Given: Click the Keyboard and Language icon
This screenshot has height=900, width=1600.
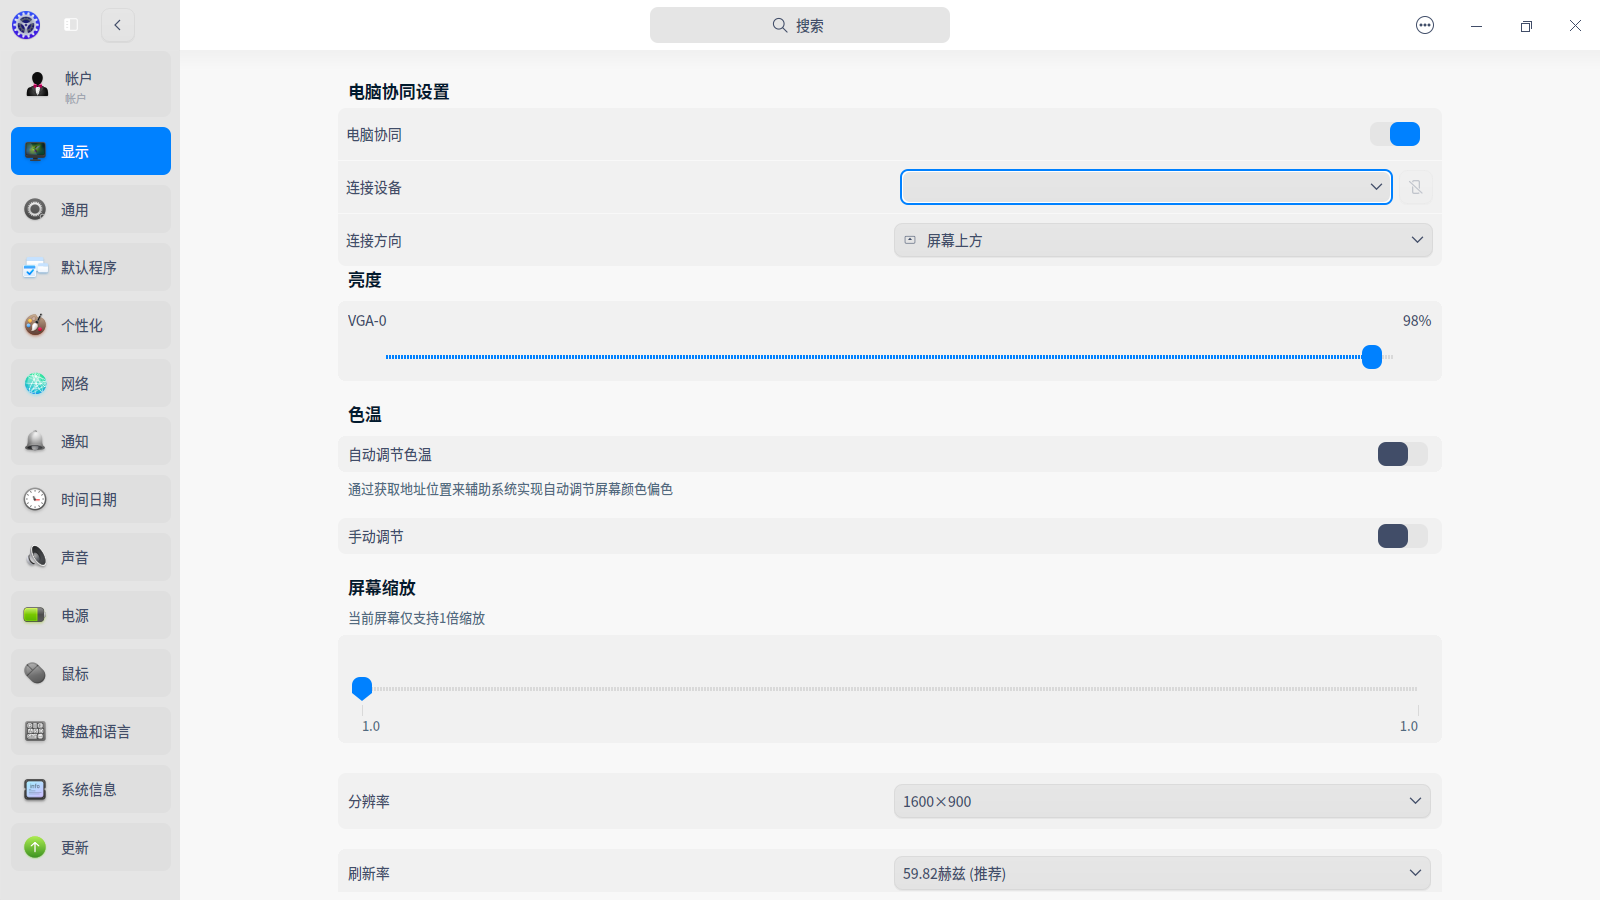Looking at the screenshot, I should (35, 731).
